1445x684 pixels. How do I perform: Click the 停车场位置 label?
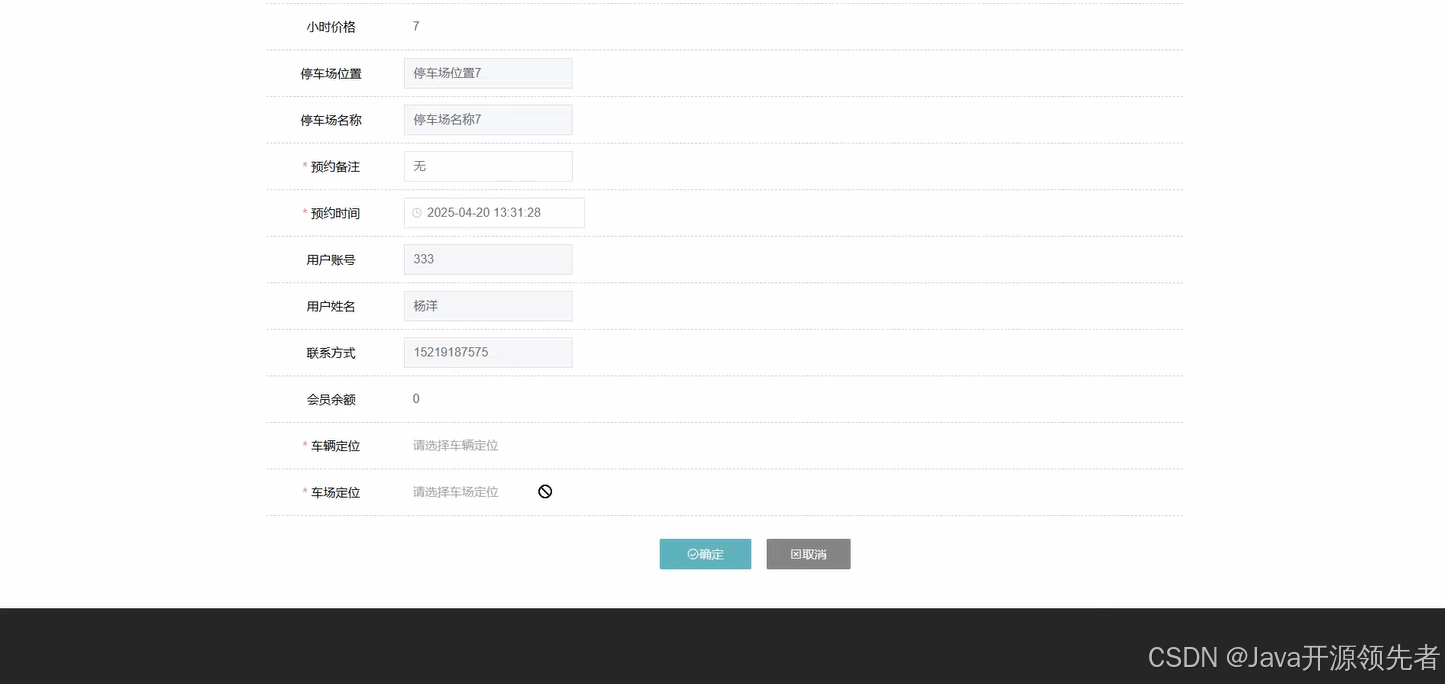point(331,74)
